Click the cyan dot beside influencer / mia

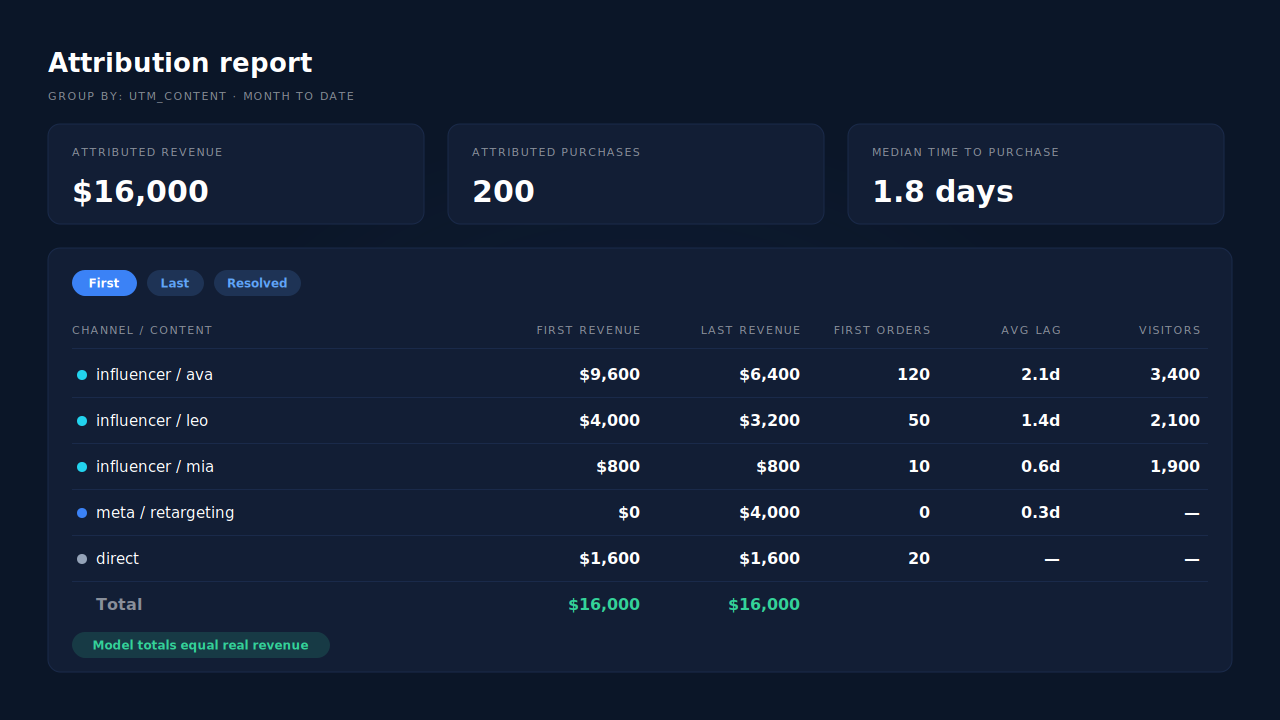tap(82, 467)
